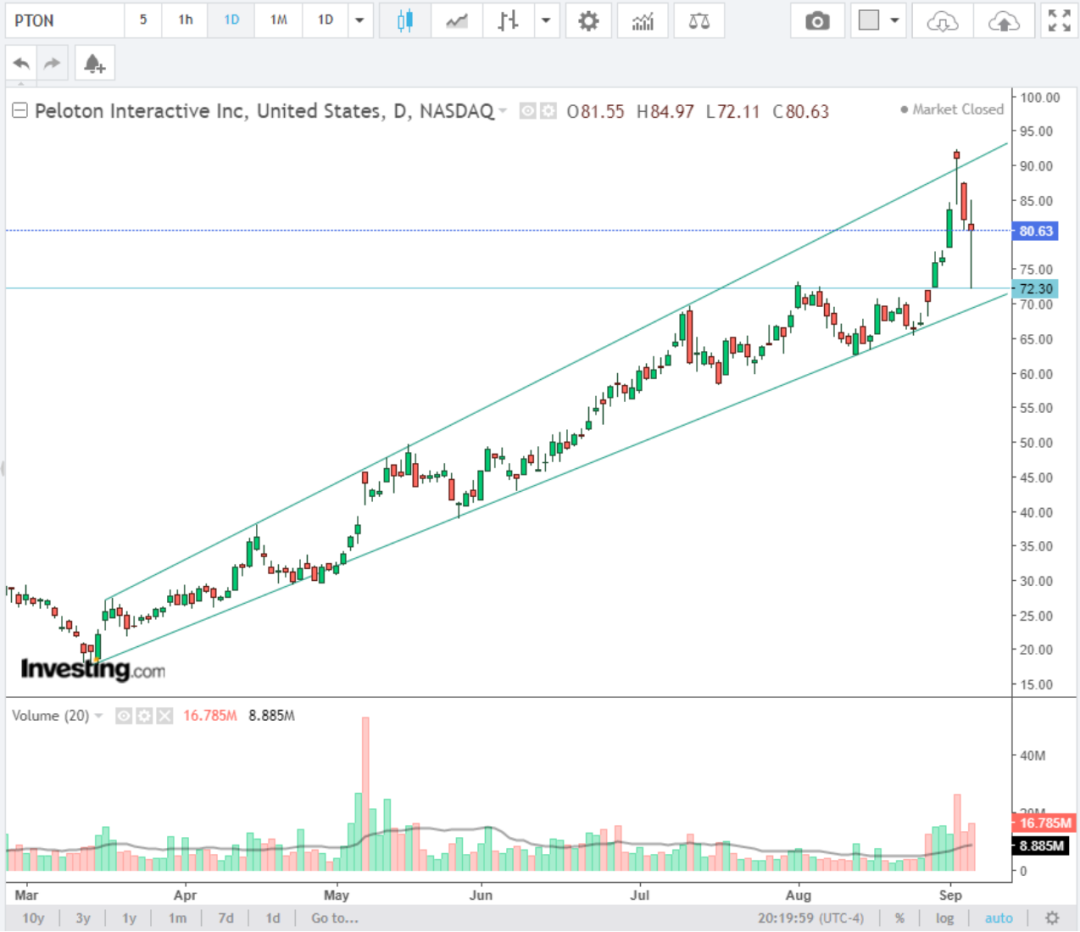The height and width of the screenshot is (932, 1080).
Task: Click the C80.63 close value
Action: click(800, 112)
